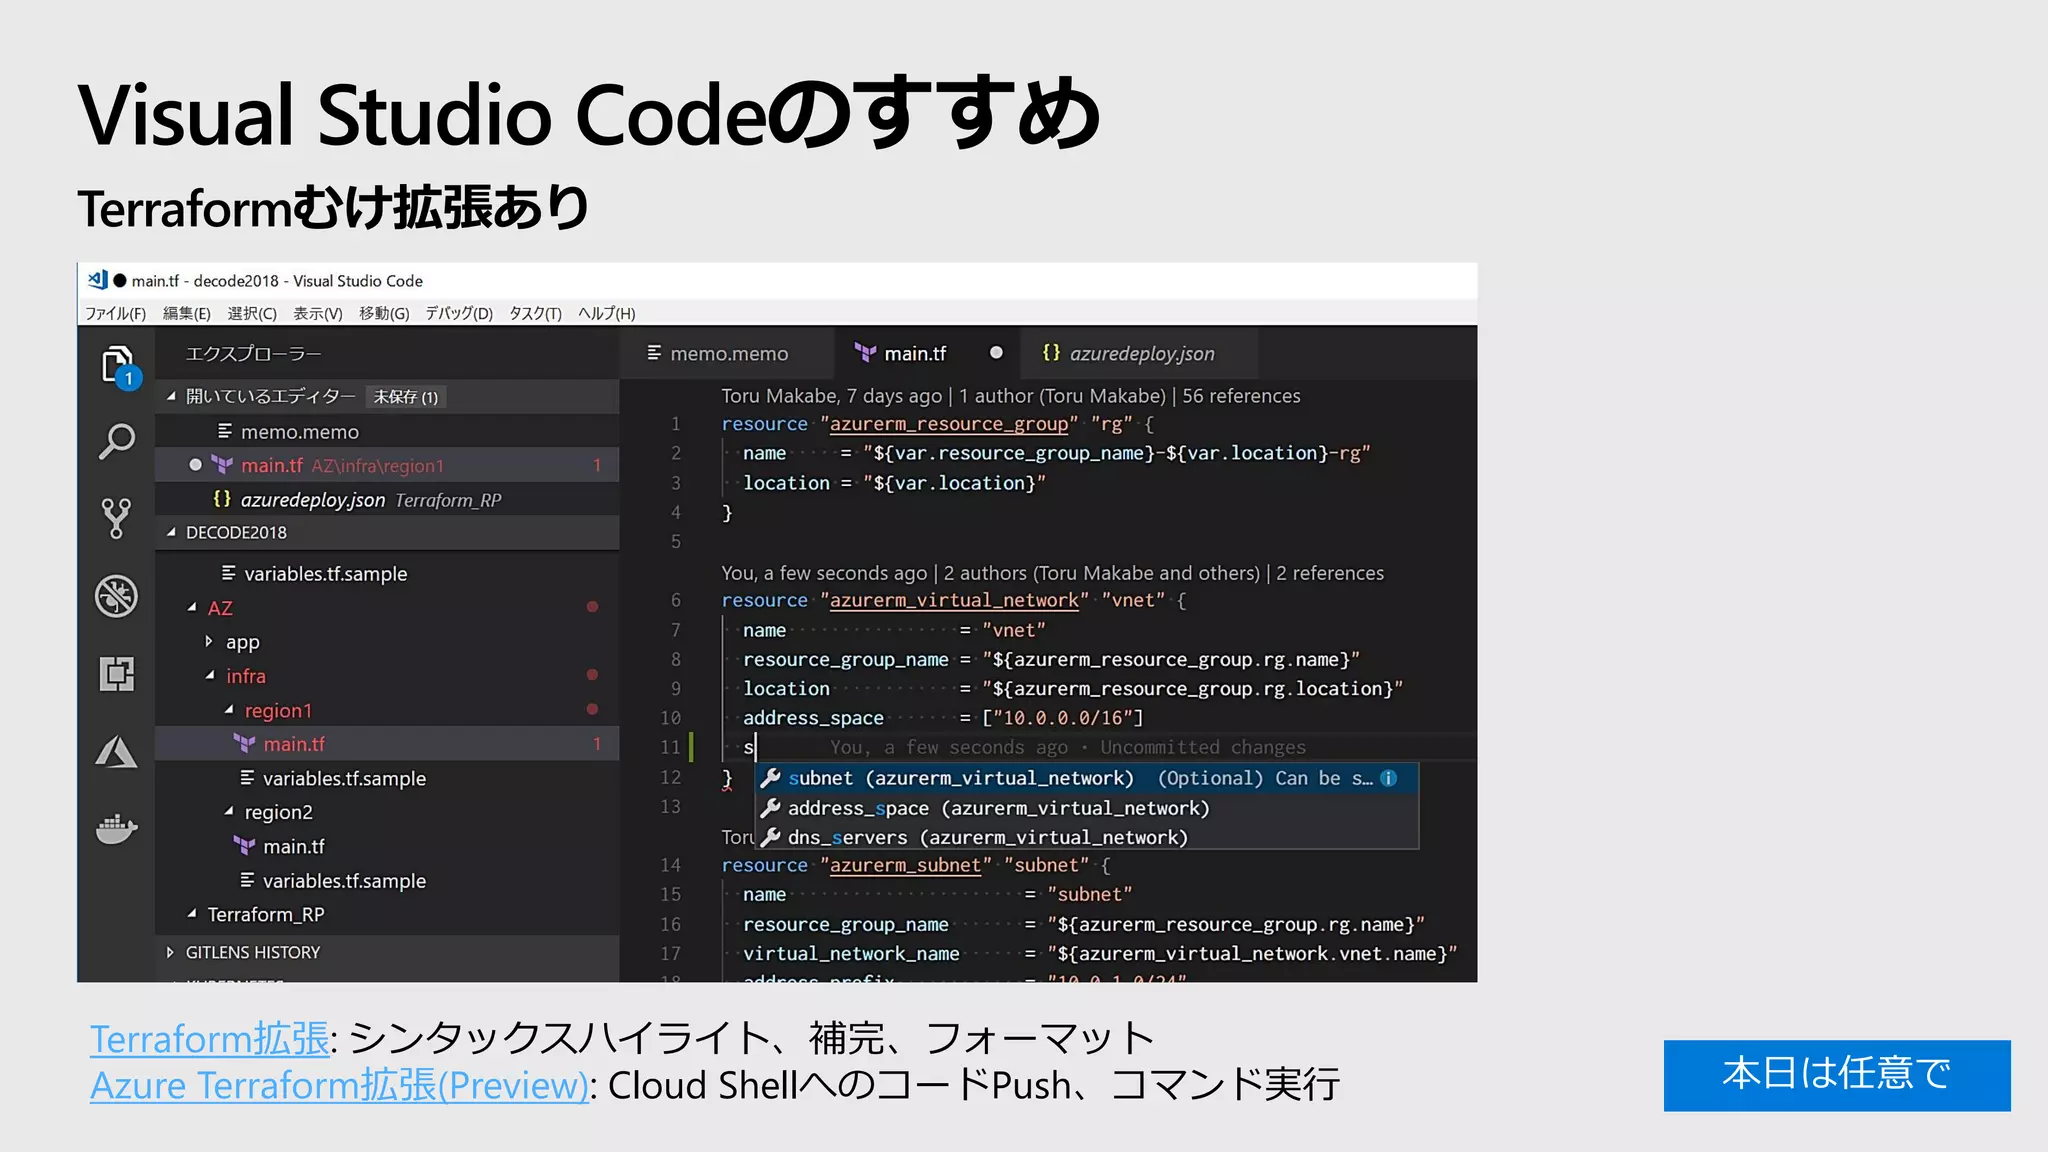Open the Debug bug icon
The height and width of the screenshot is (1152, 2048).
(x=116, y=596)
